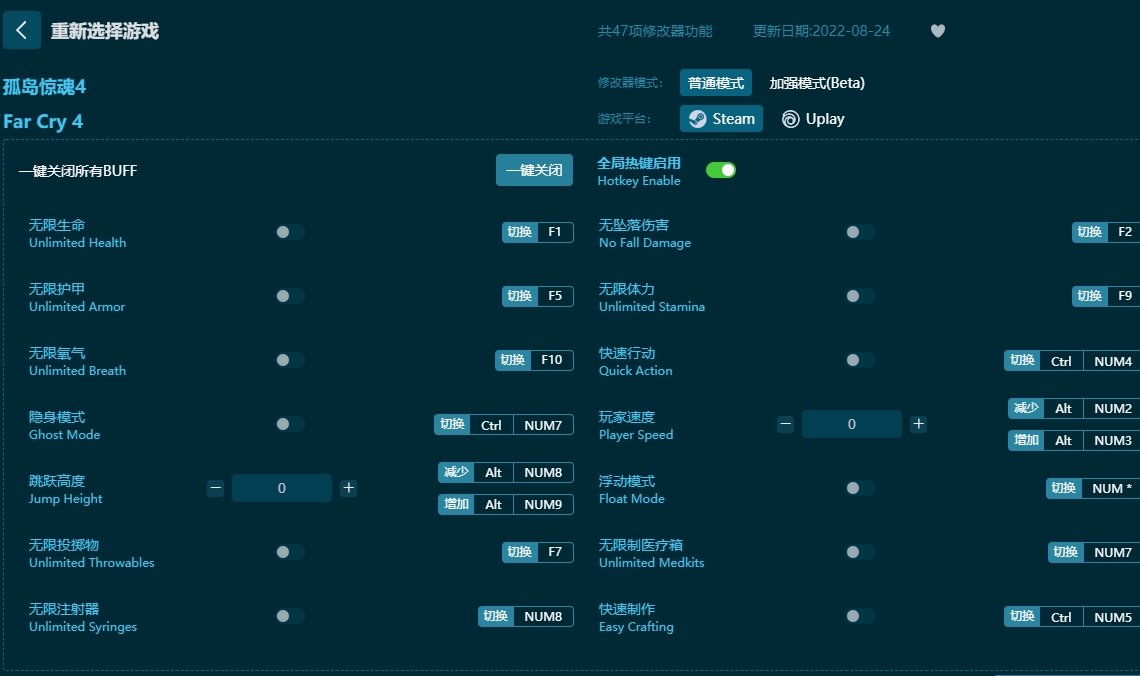Screen dimensions: 1140x676
Task: Click the 一键关闭 button
Action: 534,170
